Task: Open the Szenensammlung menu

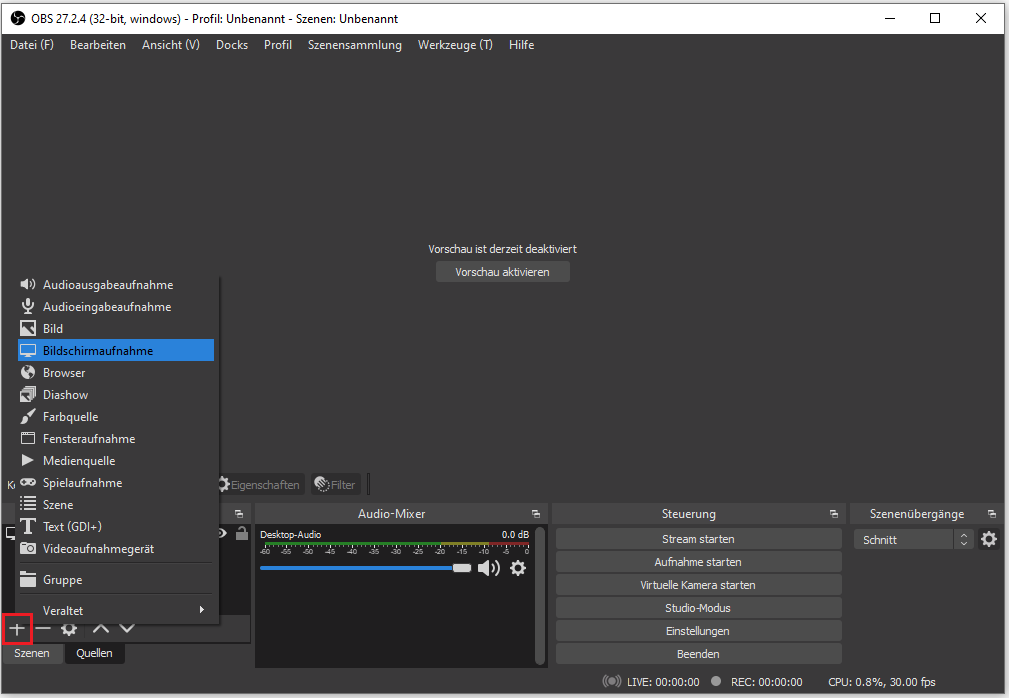Action: 355,45
